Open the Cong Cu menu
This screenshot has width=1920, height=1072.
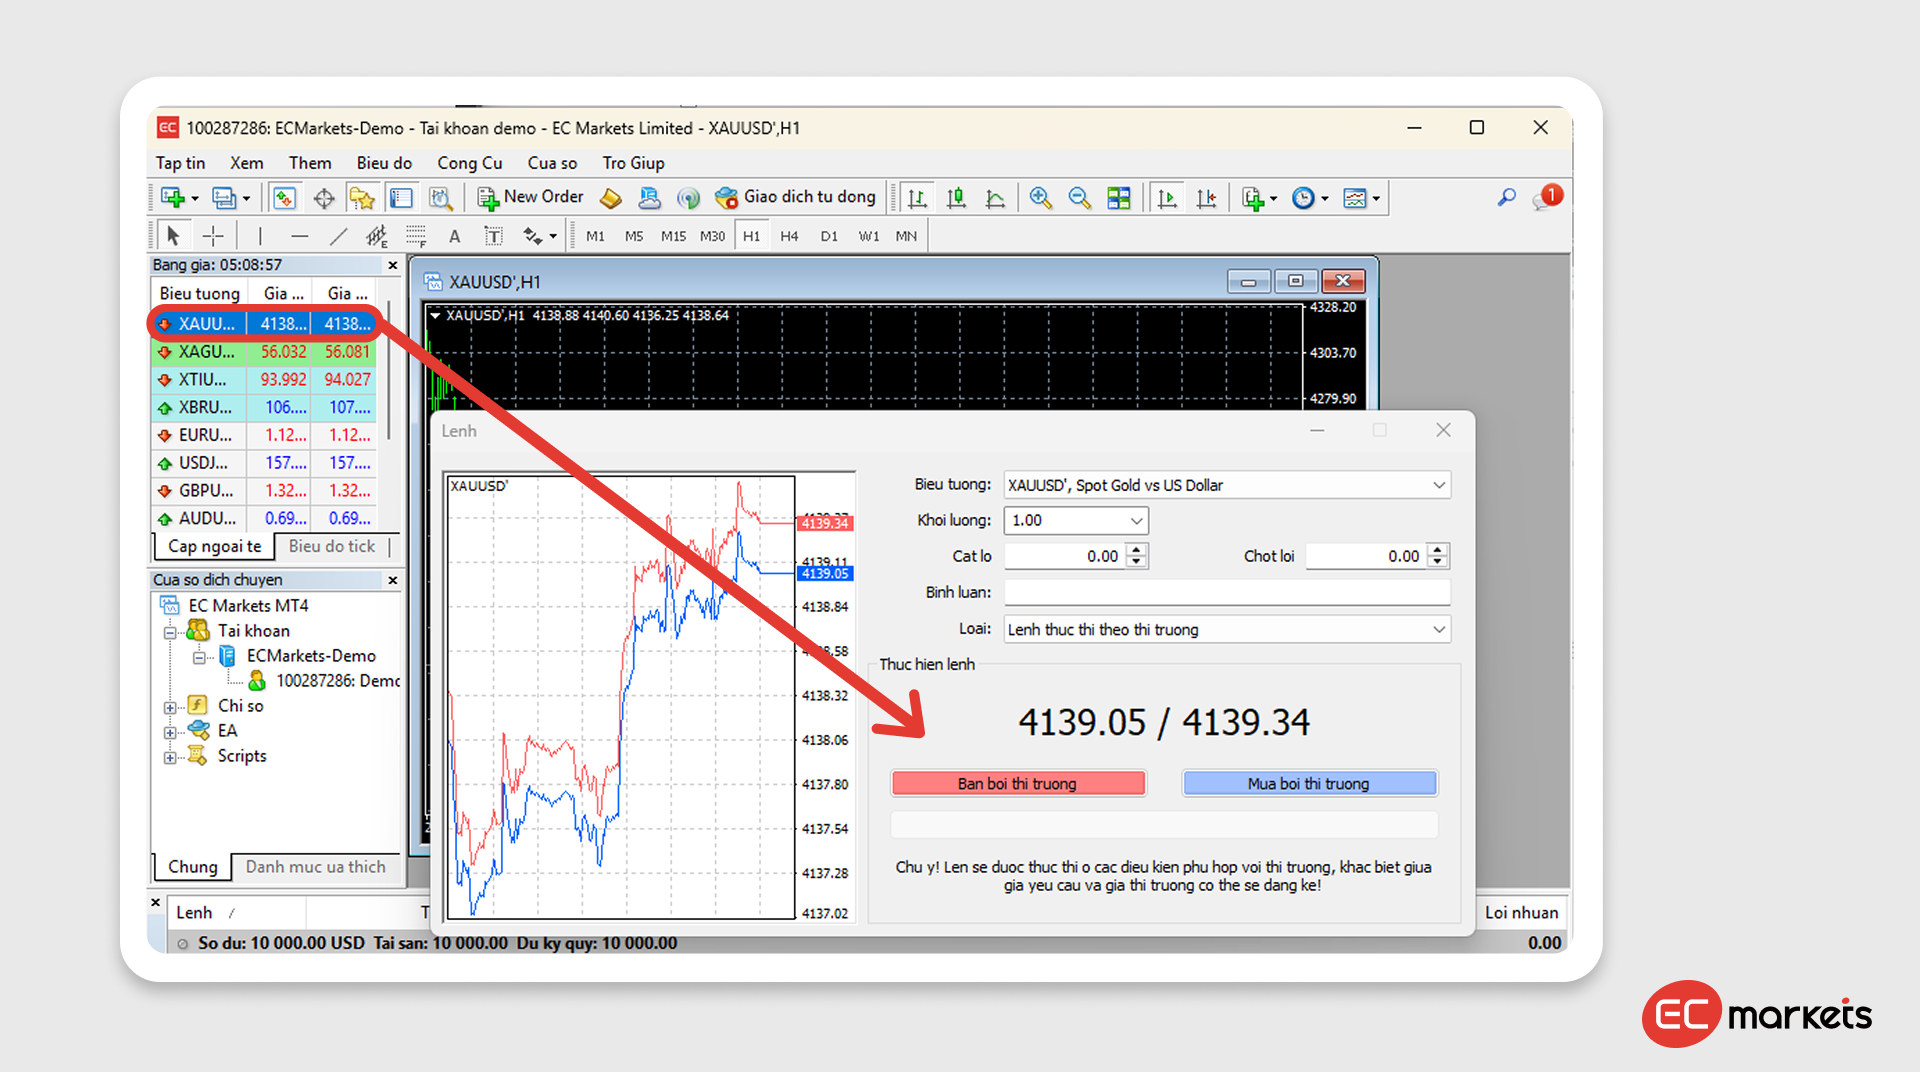pos(469,163)
